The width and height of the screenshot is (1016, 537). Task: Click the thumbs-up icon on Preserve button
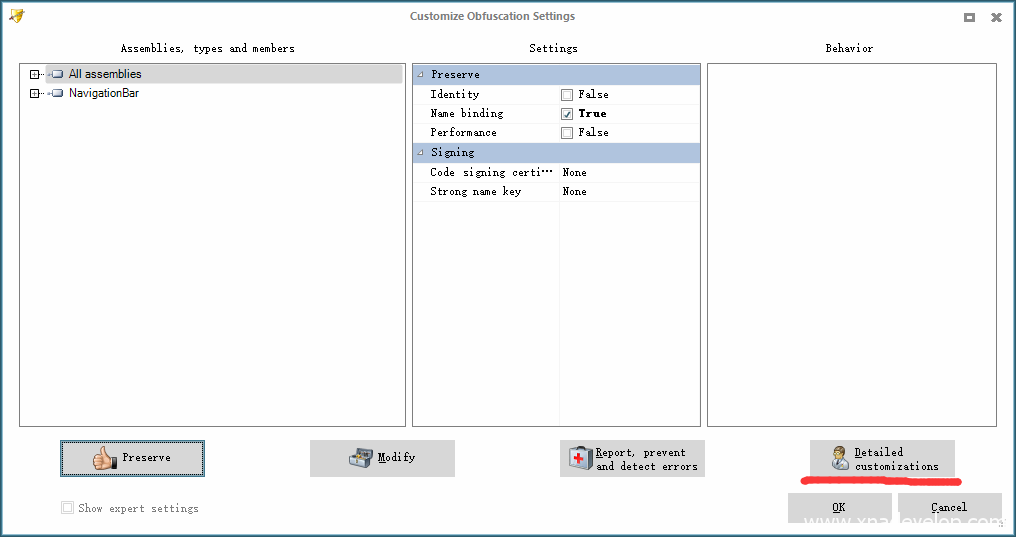(104, 458)
